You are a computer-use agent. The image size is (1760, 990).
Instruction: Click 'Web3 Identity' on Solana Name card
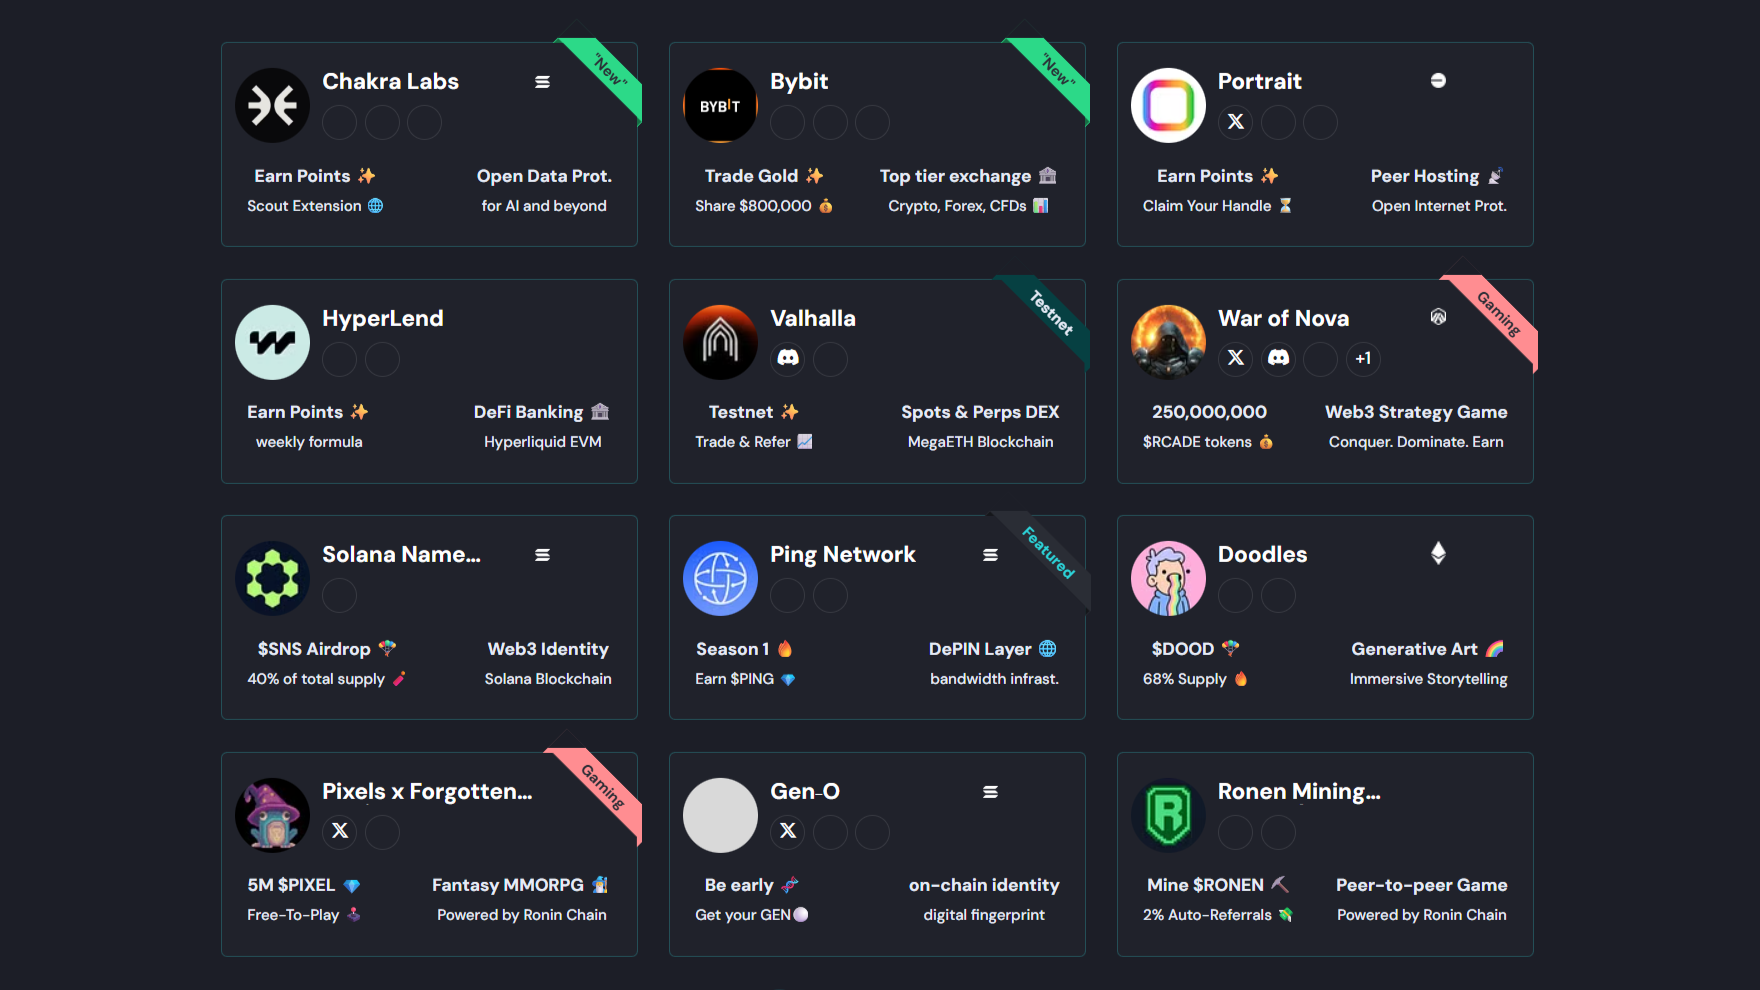548,649
